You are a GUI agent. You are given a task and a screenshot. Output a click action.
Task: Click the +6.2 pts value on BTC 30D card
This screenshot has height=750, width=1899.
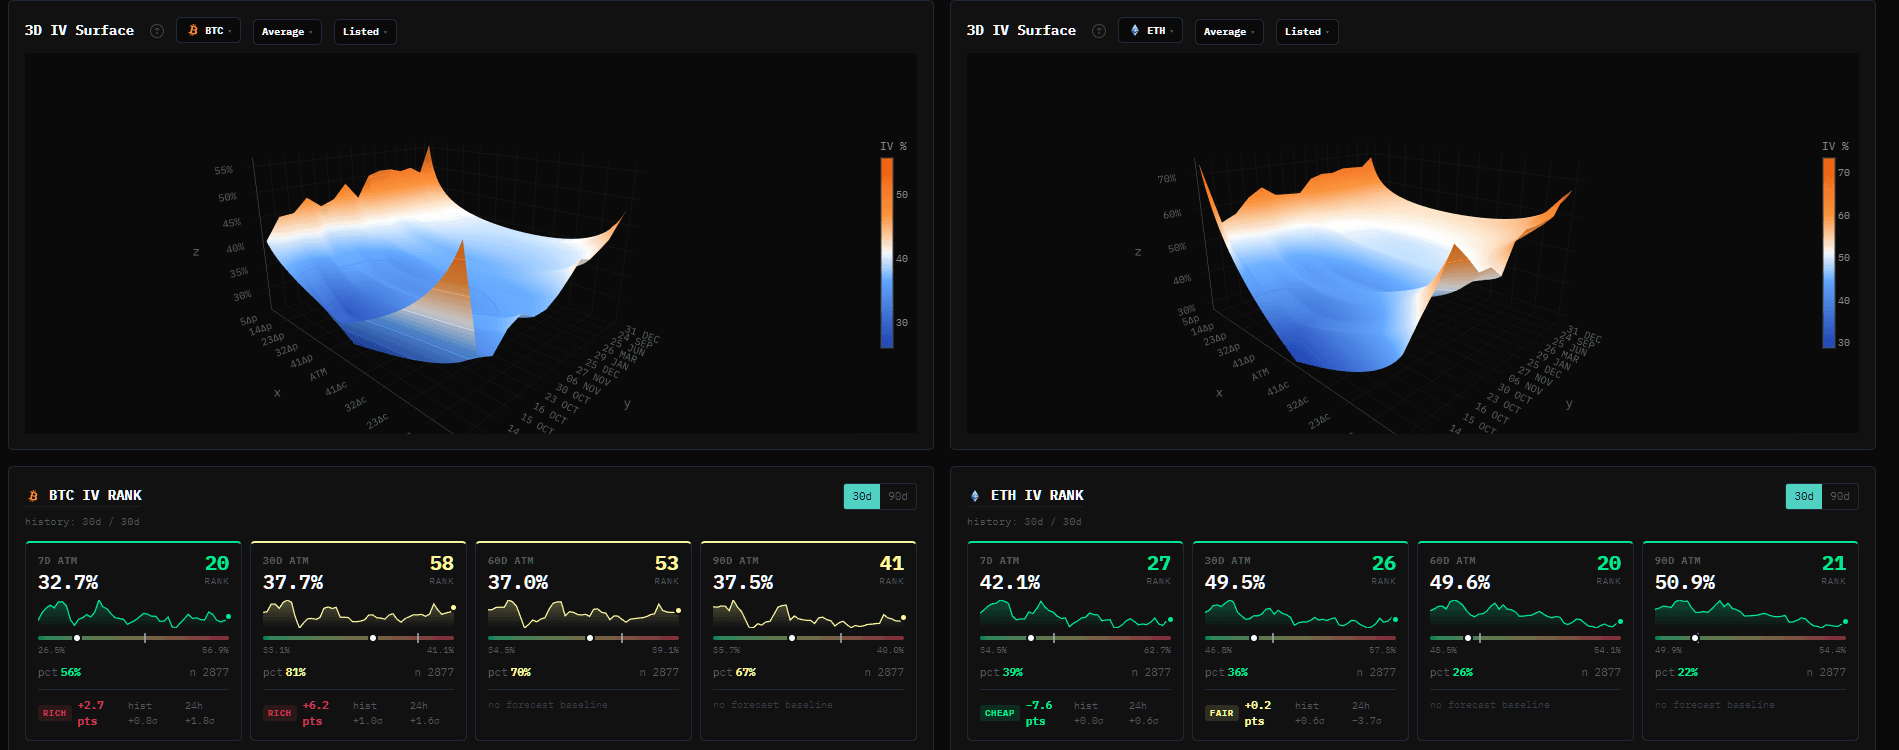click(316, 713)
